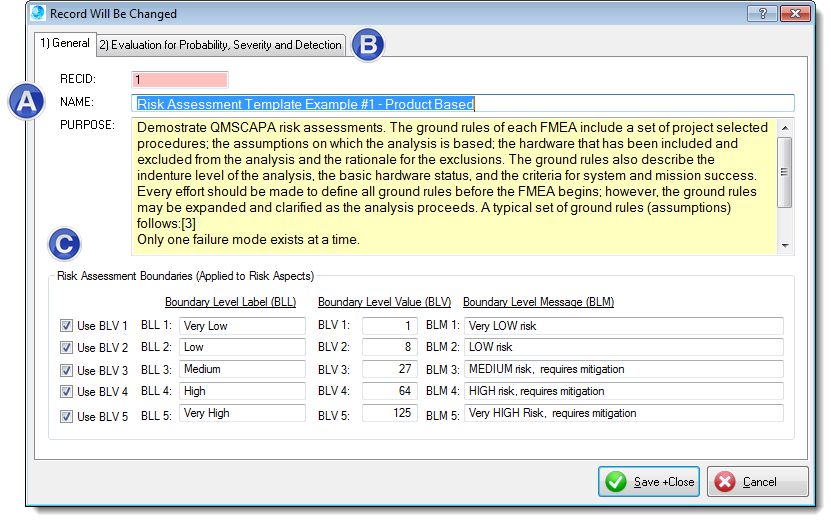Click the green checkmark Save icon
This screenshot has width=831, height=522.
[x=617, y=482]
